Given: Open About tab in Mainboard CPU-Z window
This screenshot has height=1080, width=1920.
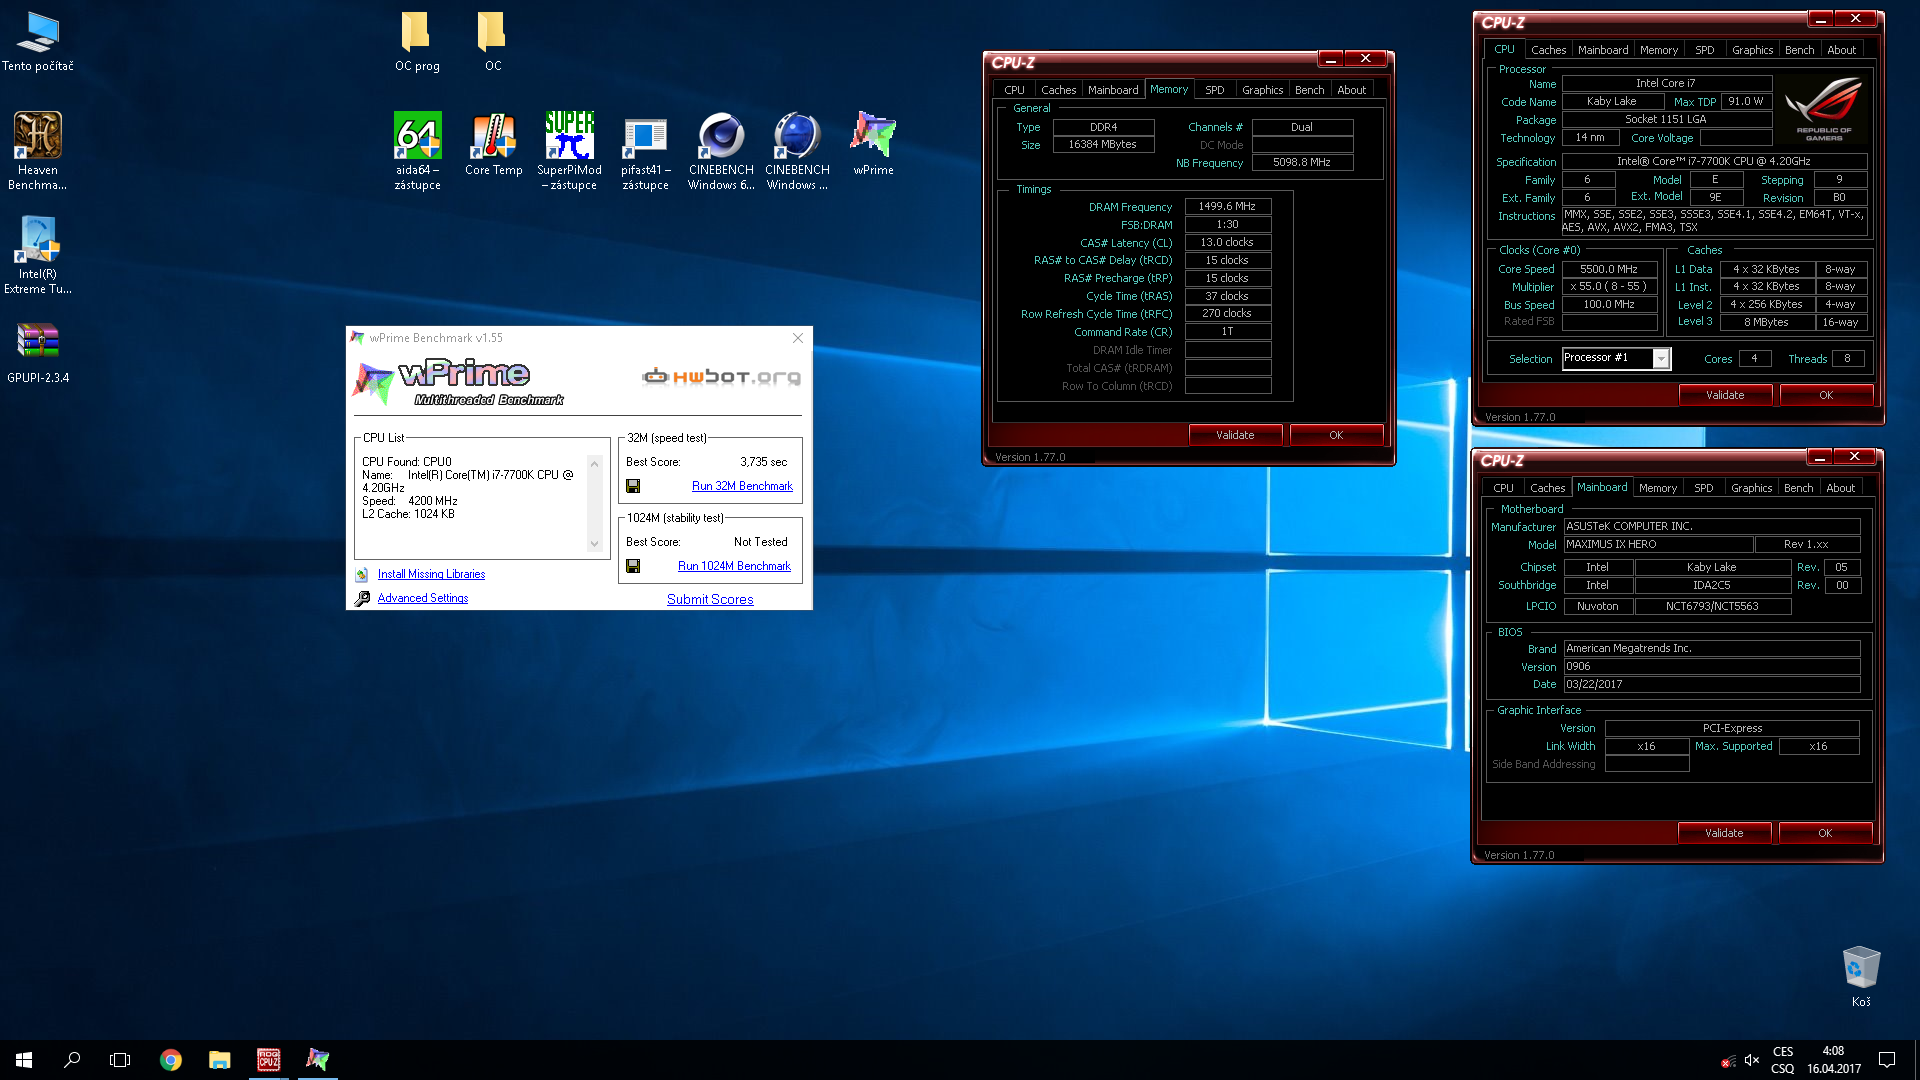Looking at the screenshot, I should pyautogui.click(x=1840, y=488).
